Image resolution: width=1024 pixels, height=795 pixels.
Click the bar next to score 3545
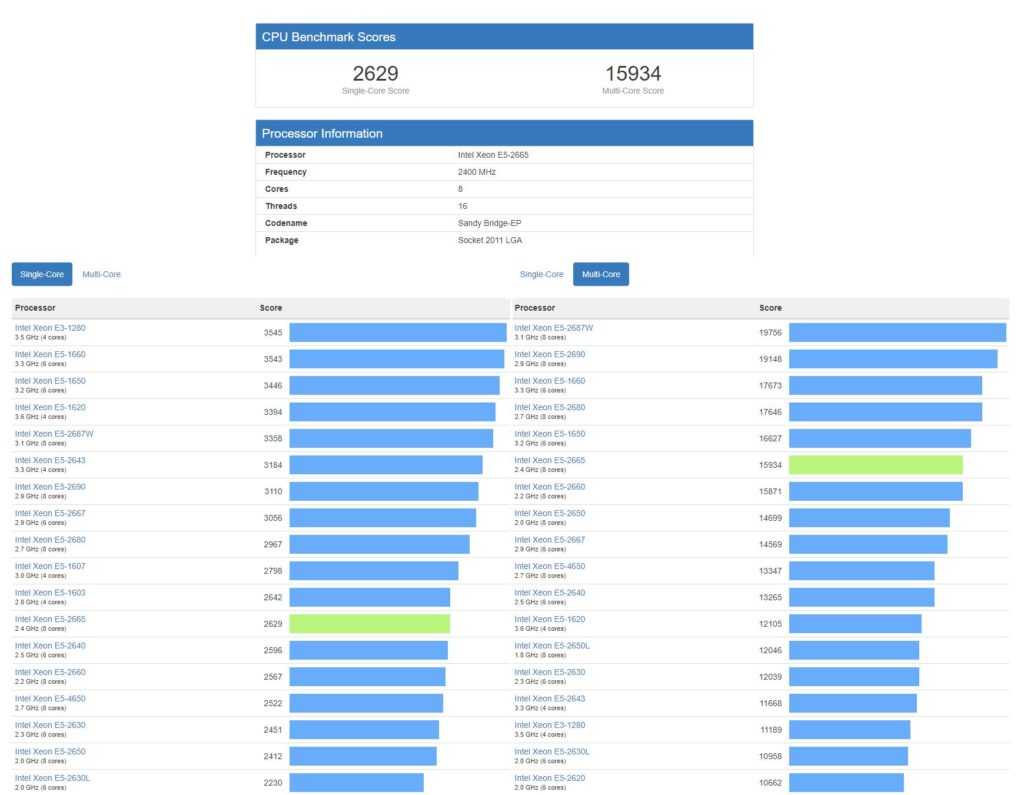click(x=398, y=333)
